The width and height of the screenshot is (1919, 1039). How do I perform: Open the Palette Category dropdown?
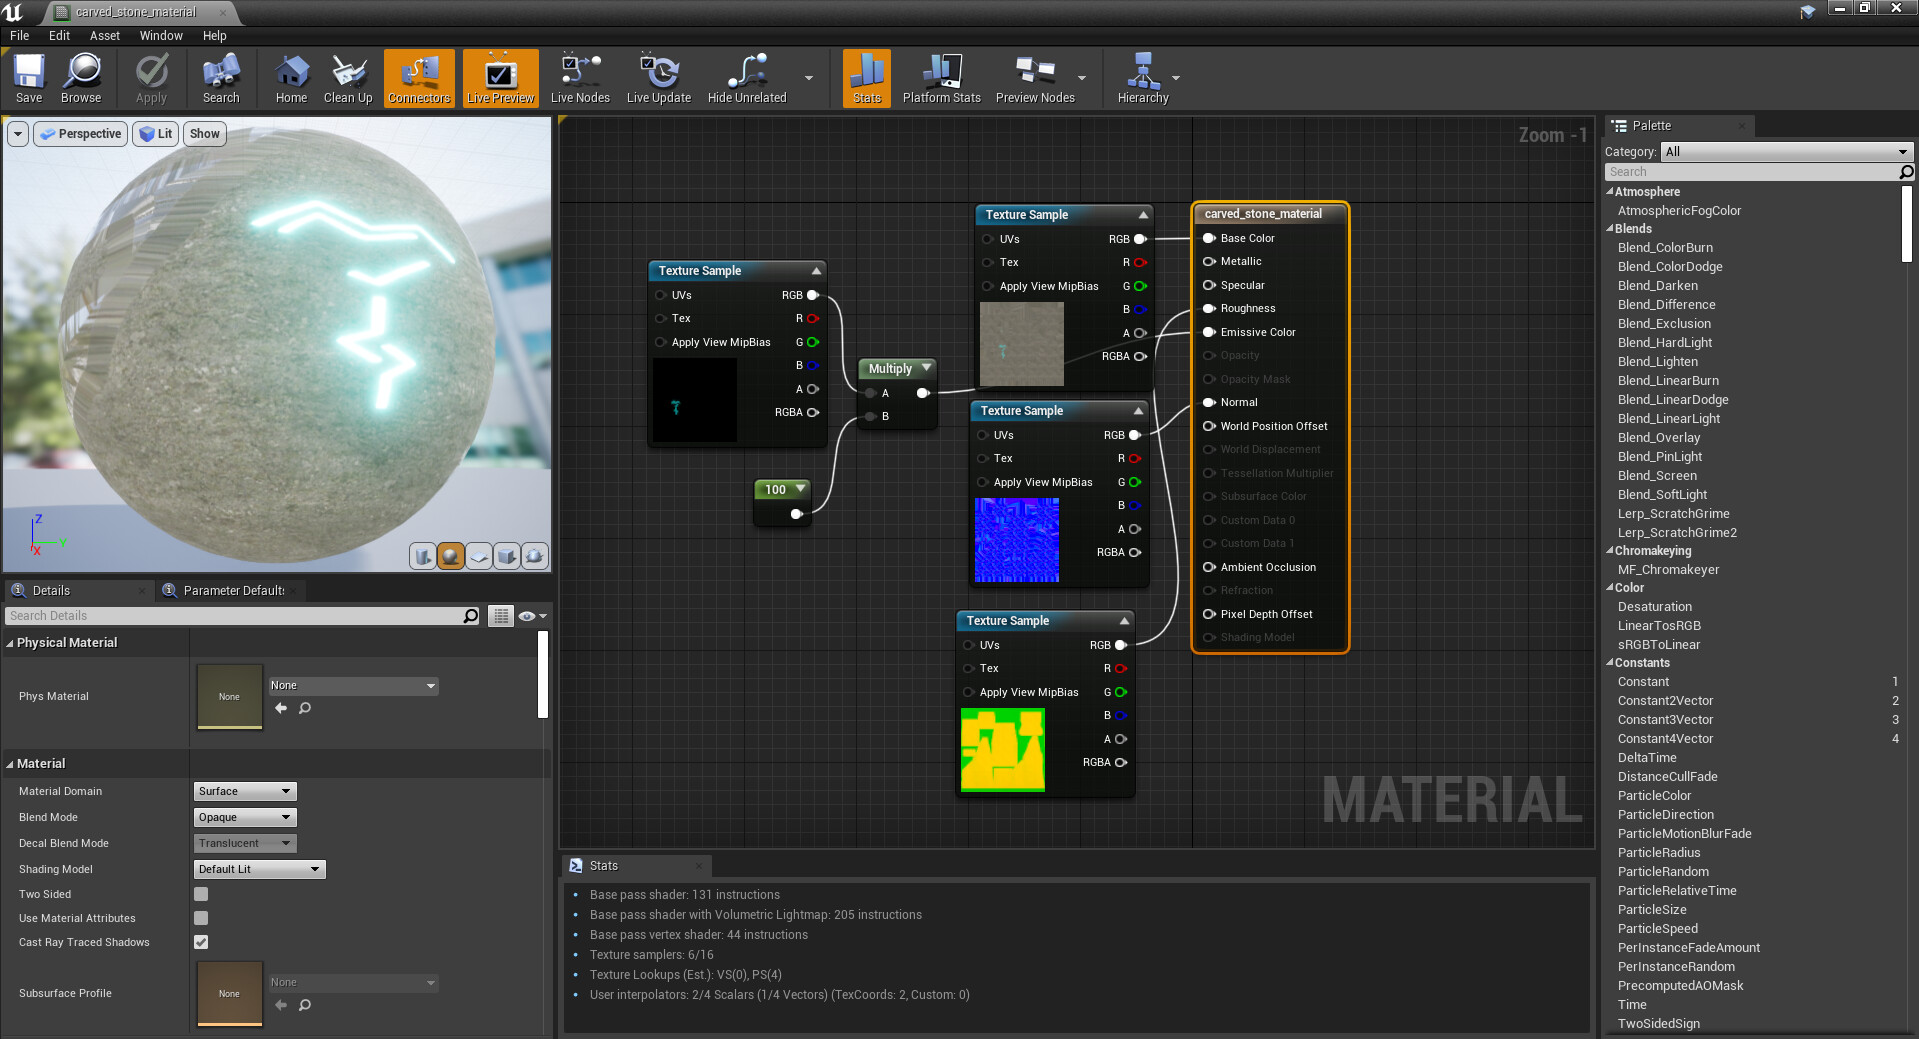(x=1786, y=152)
